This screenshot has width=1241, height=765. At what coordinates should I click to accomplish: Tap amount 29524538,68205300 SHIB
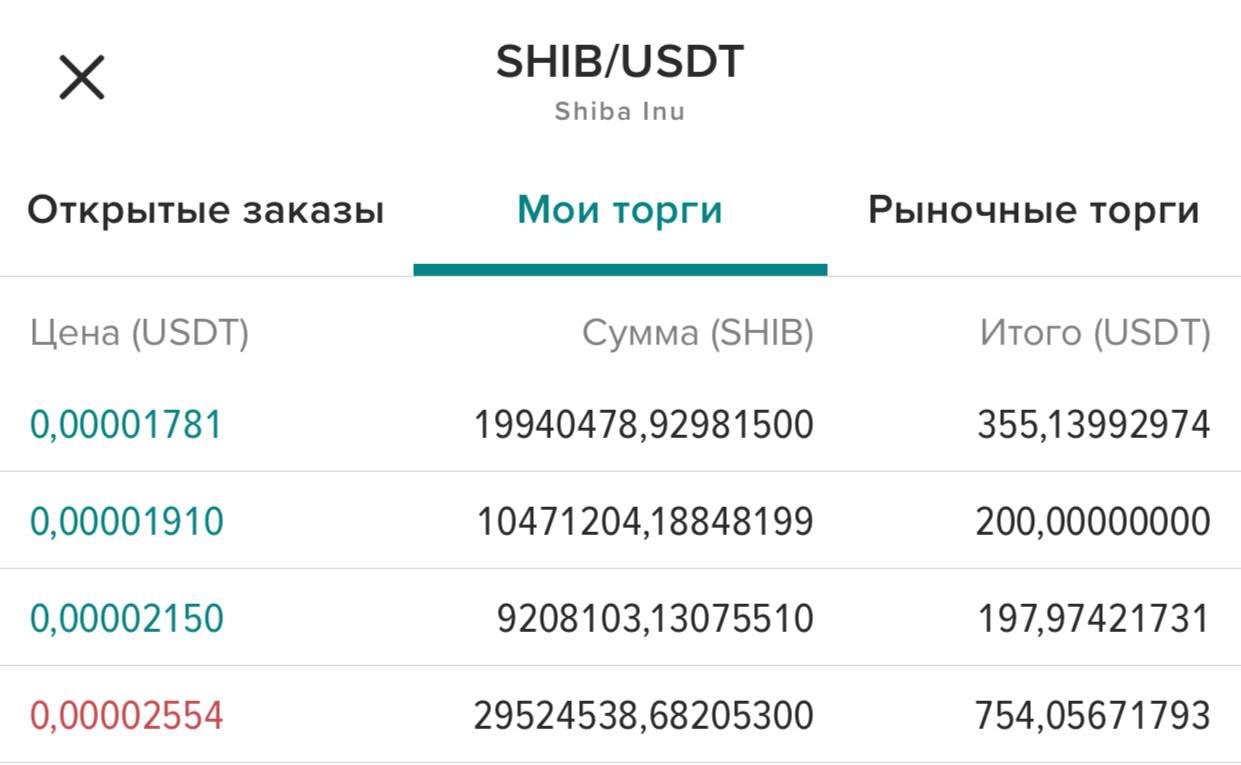644,716
